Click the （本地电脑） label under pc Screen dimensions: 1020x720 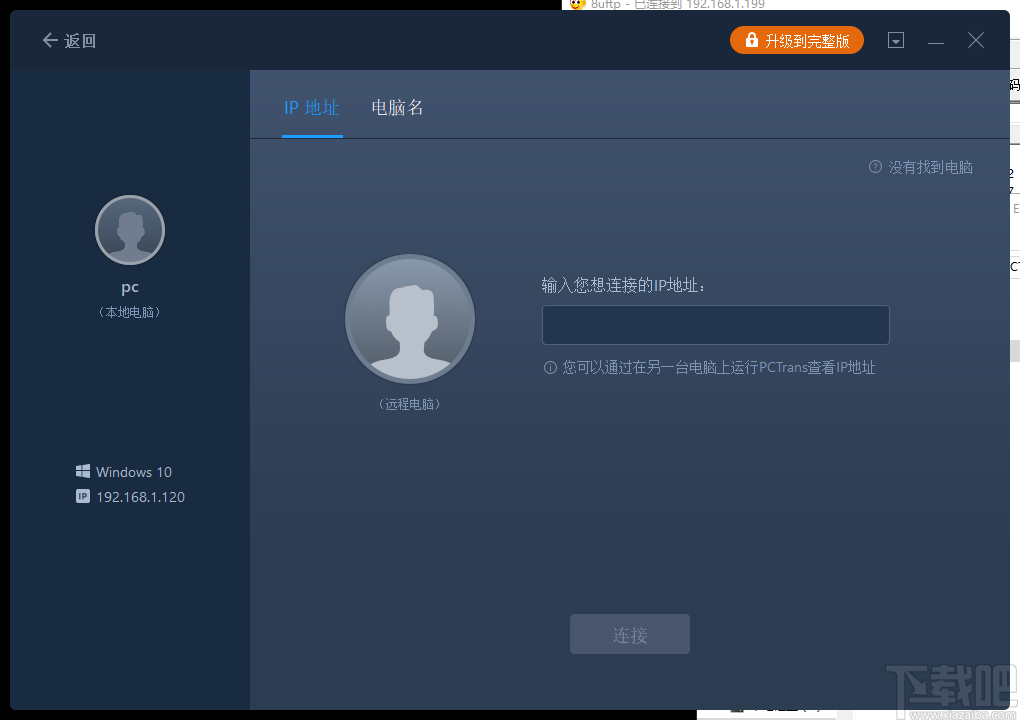pyautogui.click(x=129, y=311)
